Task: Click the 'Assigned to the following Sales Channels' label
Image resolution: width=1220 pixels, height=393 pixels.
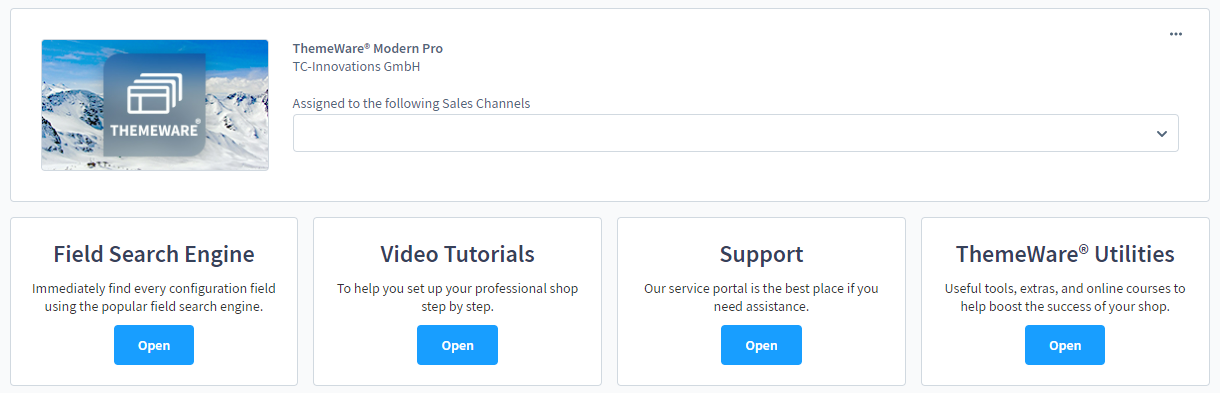Action: 411,103
